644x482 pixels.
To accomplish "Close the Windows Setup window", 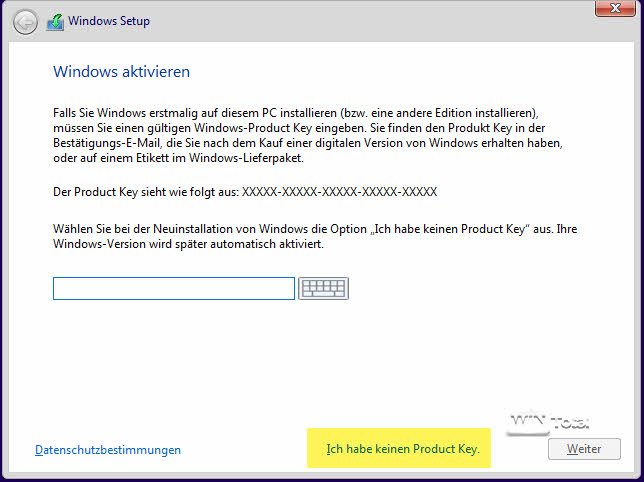I will pos(615,8).
